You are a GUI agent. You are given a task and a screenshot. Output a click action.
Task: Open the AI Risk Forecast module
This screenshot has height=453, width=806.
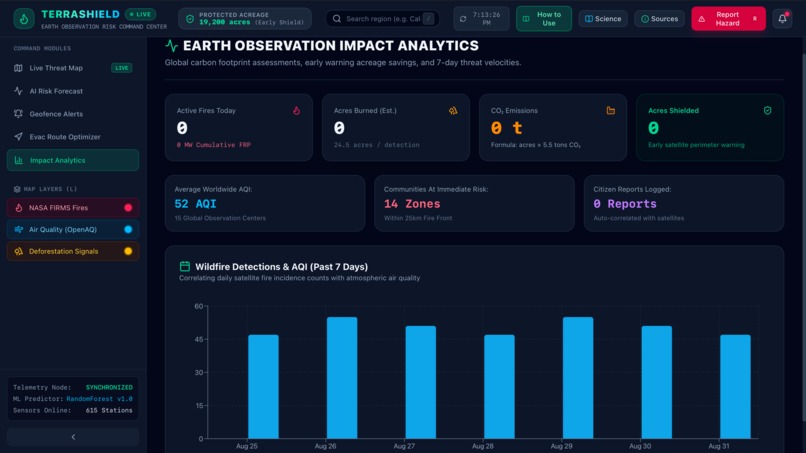tap(73, 91)
